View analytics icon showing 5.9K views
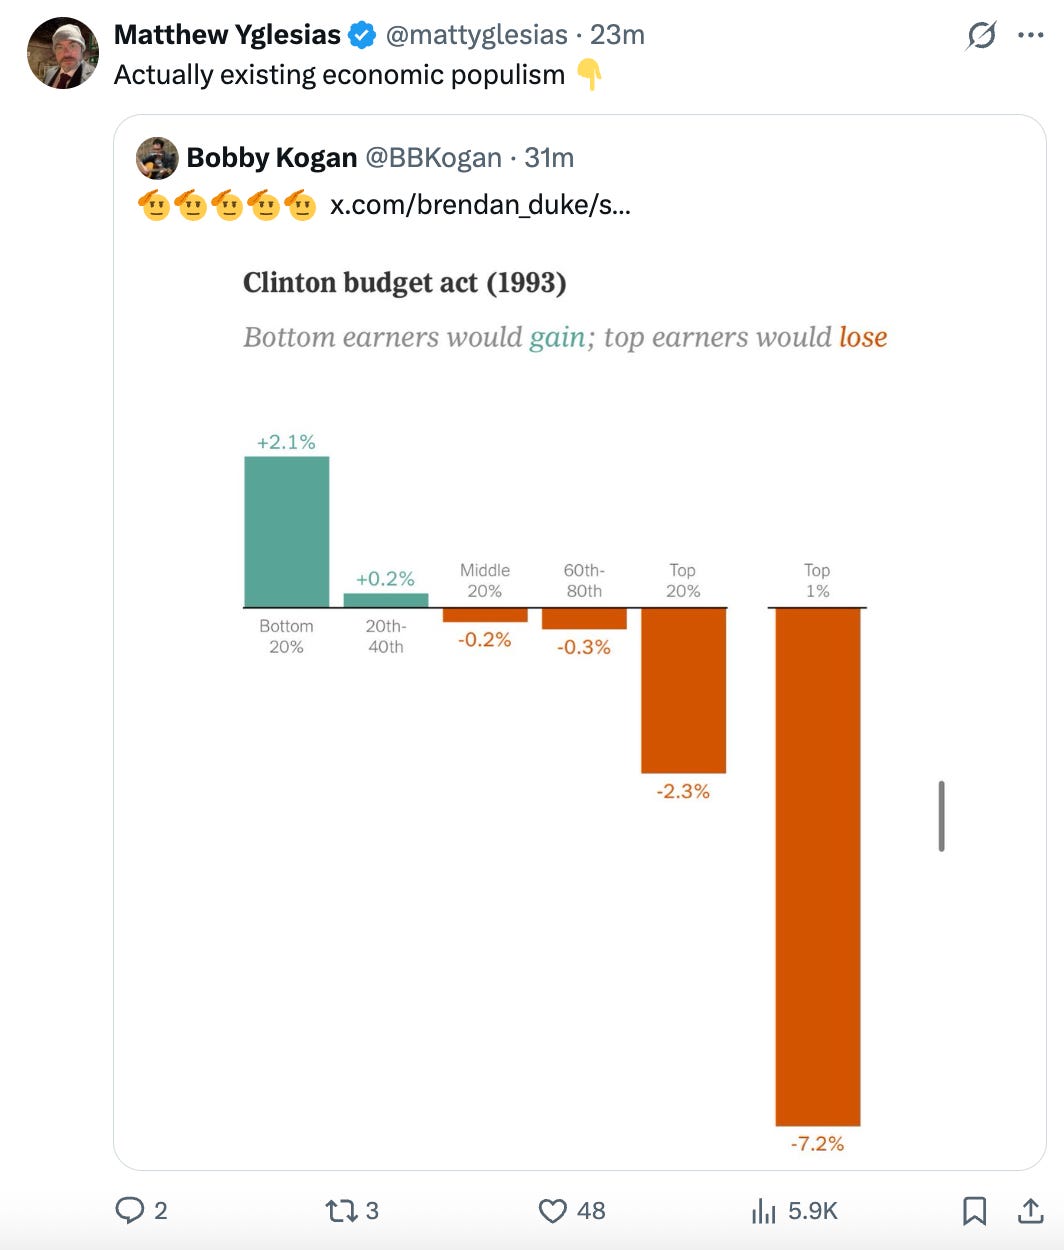Screen dimensions: 1064x1250 point(763,1211)
